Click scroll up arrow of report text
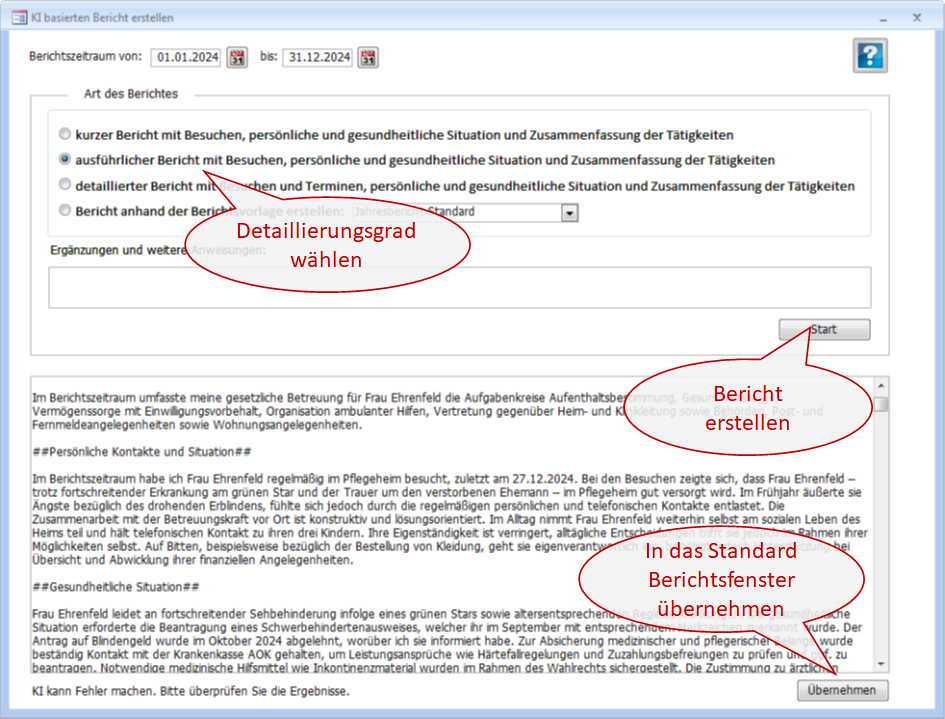945x719 pixels. (x=880, y=386)
